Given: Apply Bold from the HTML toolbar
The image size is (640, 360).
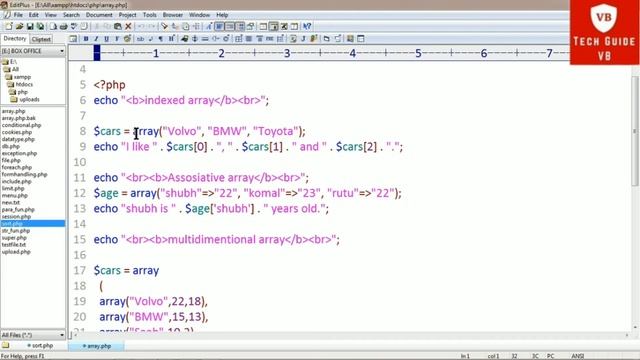Looking at the screenshot, I should (86, 39).
